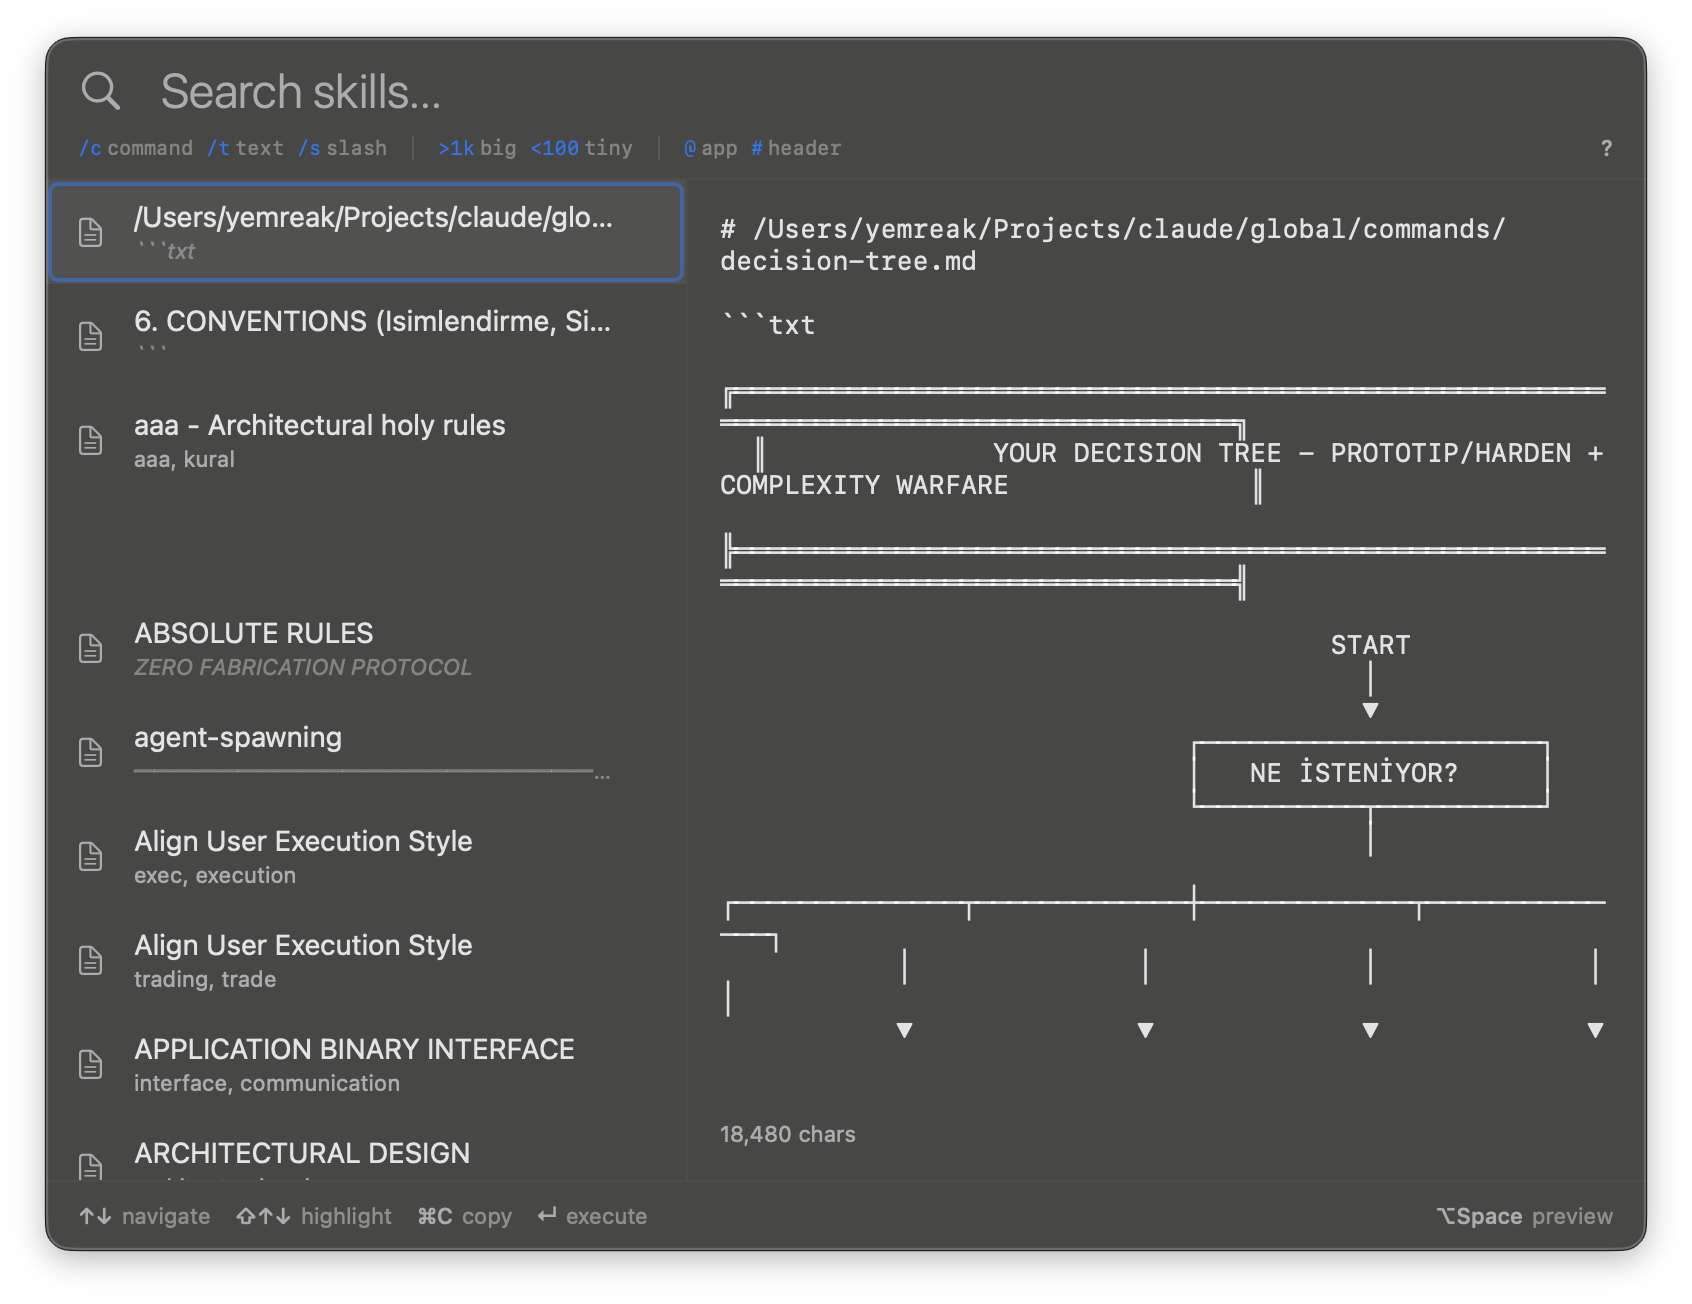Toggle the ">1k big" size filter

[x=477, y=148]
